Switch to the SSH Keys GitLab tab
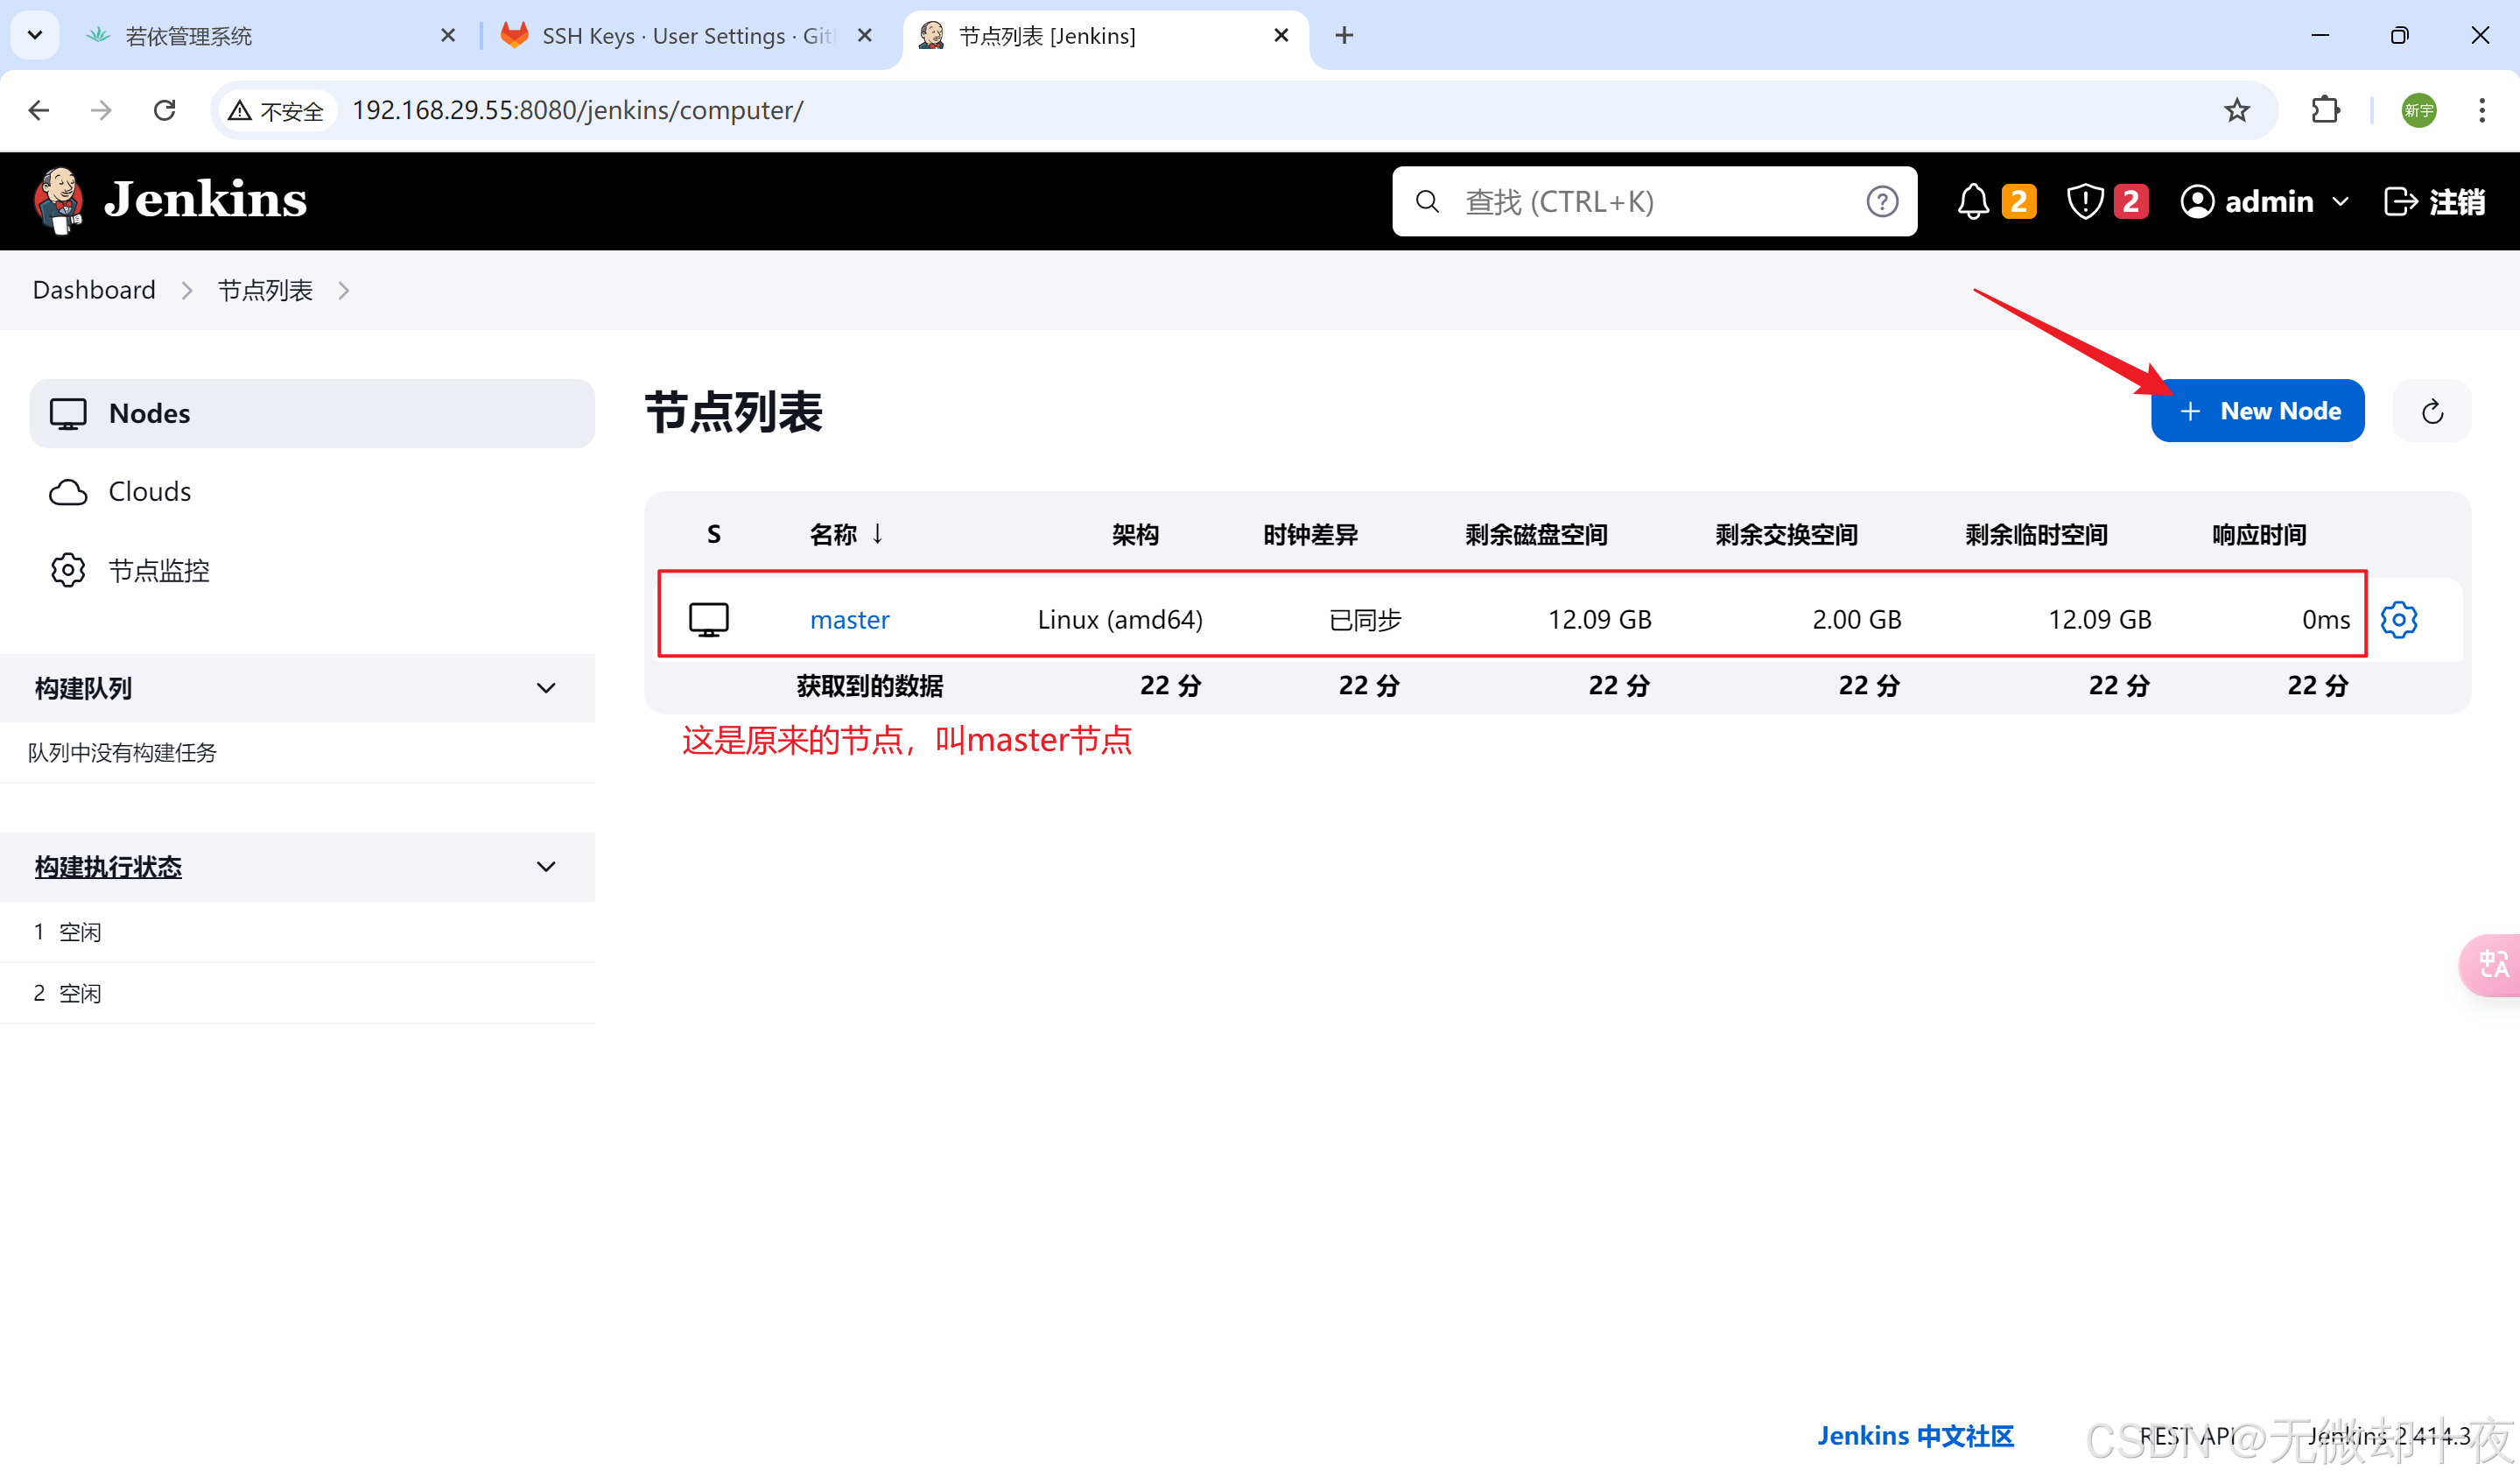 (686, 36)
